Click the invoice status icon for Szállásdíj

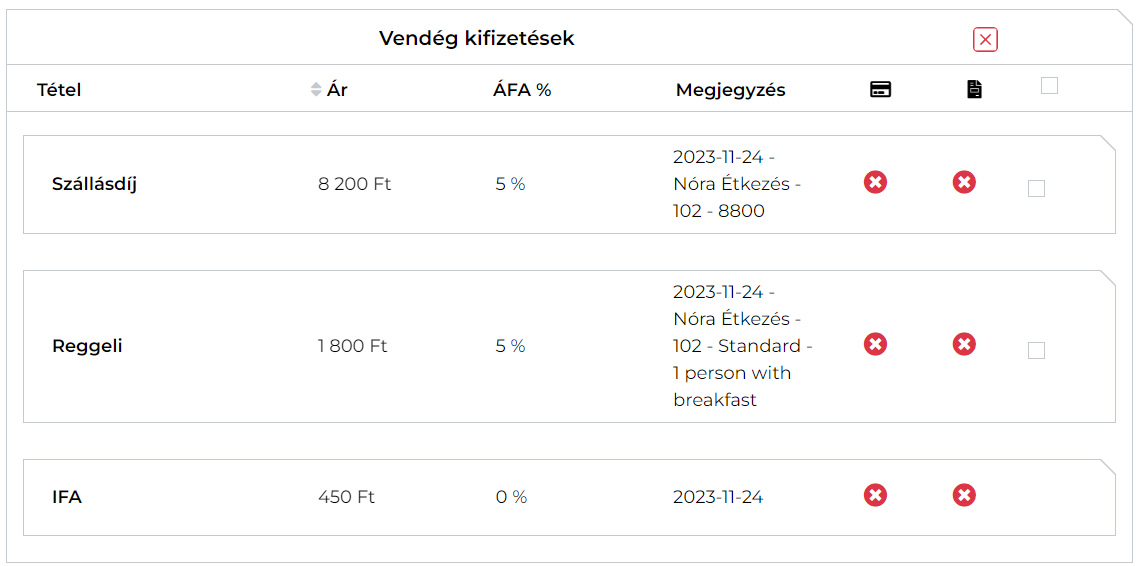[x=964, y=182]
